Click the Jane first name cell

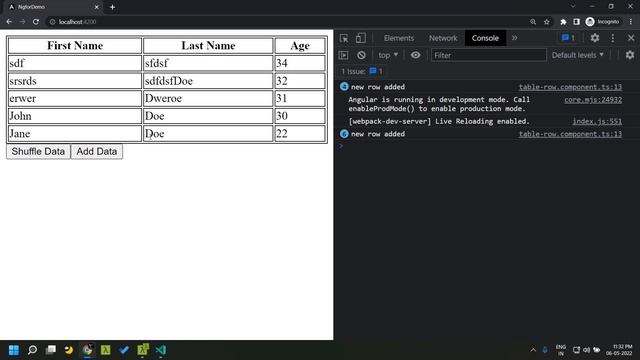point(75,133)
